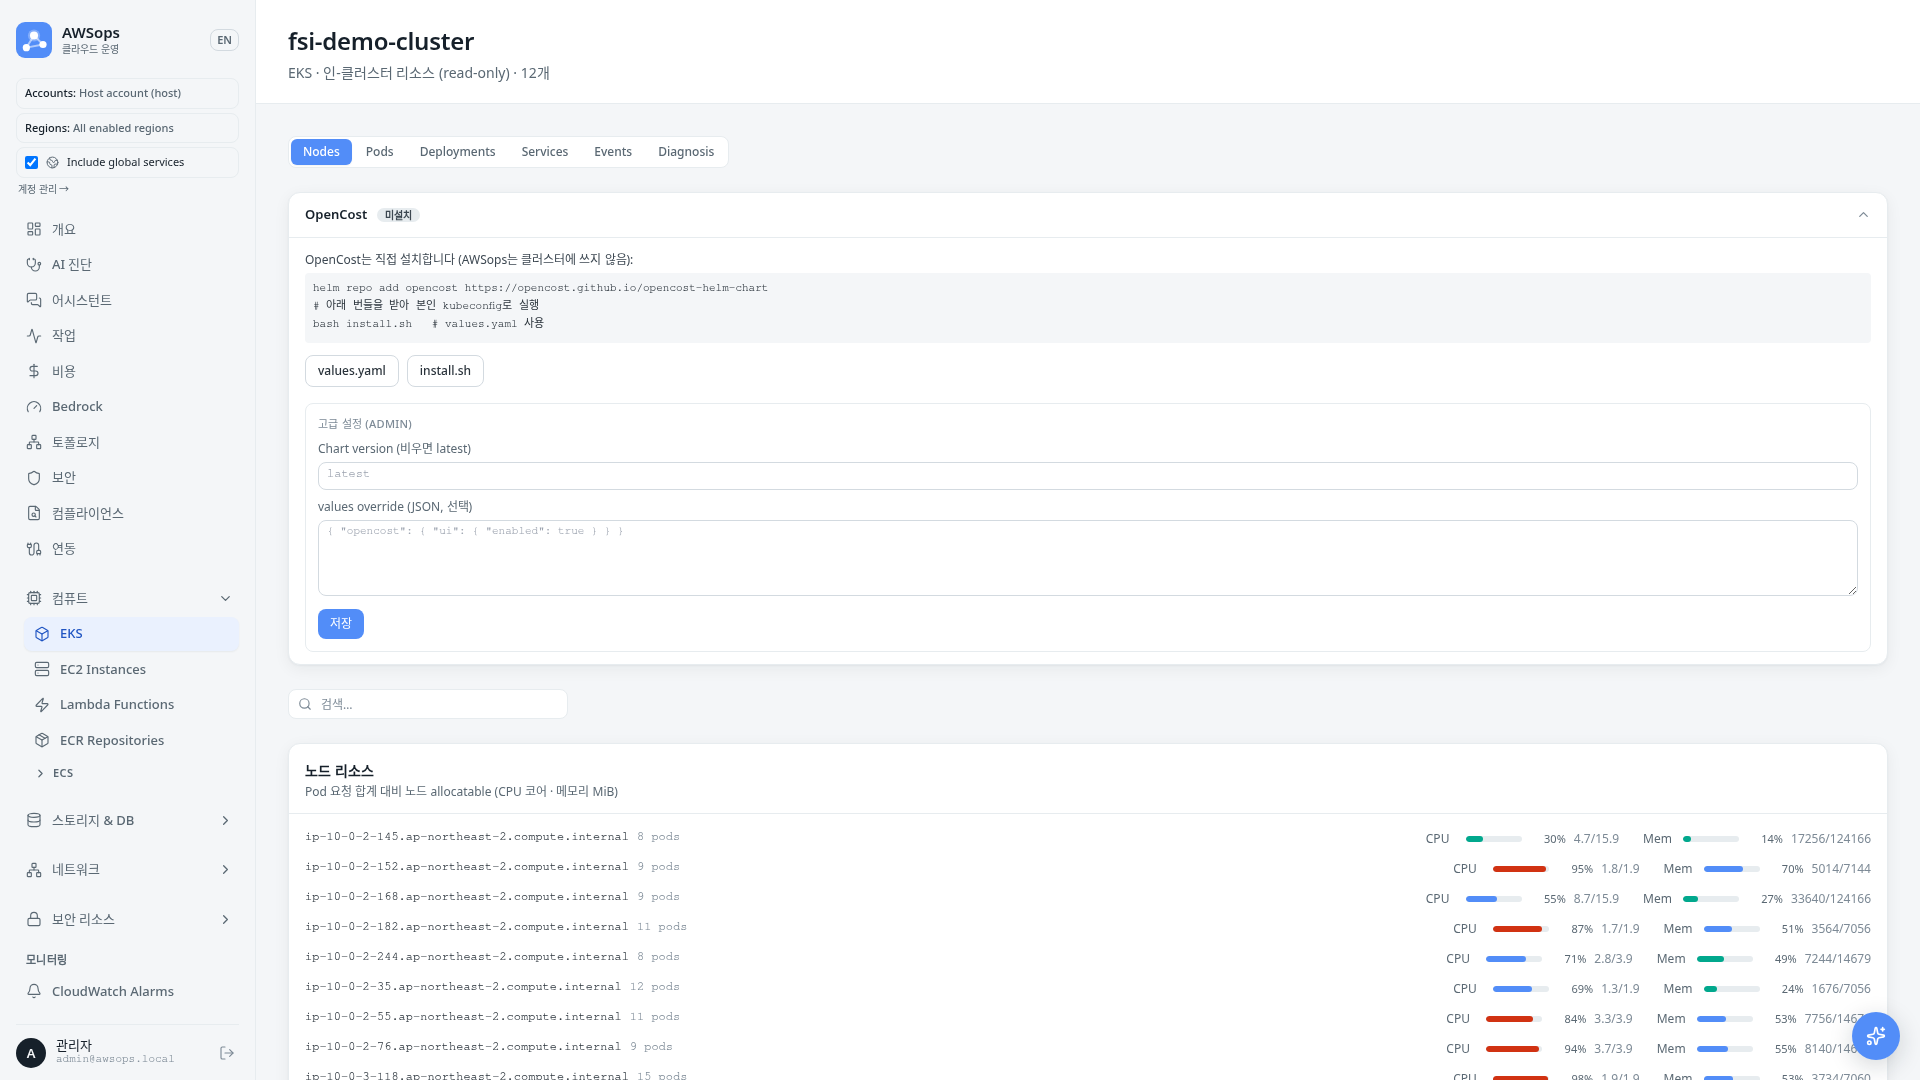
Task: Click the logout icon beside 관리자
Action: [227, 1053]
